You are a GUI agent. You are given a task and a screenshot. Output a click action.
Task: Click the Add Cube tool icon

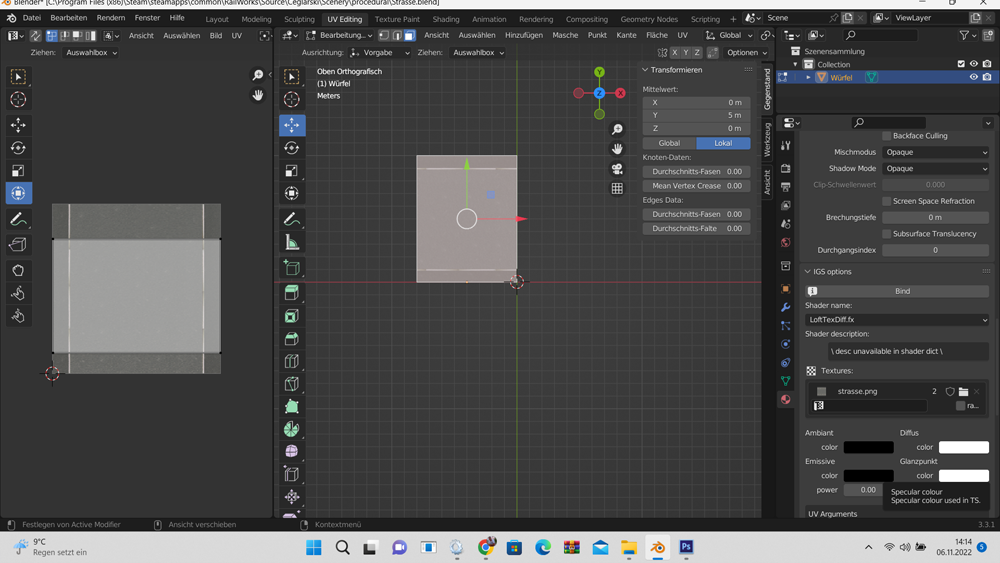pyautogui.click(x=291, y=267)
